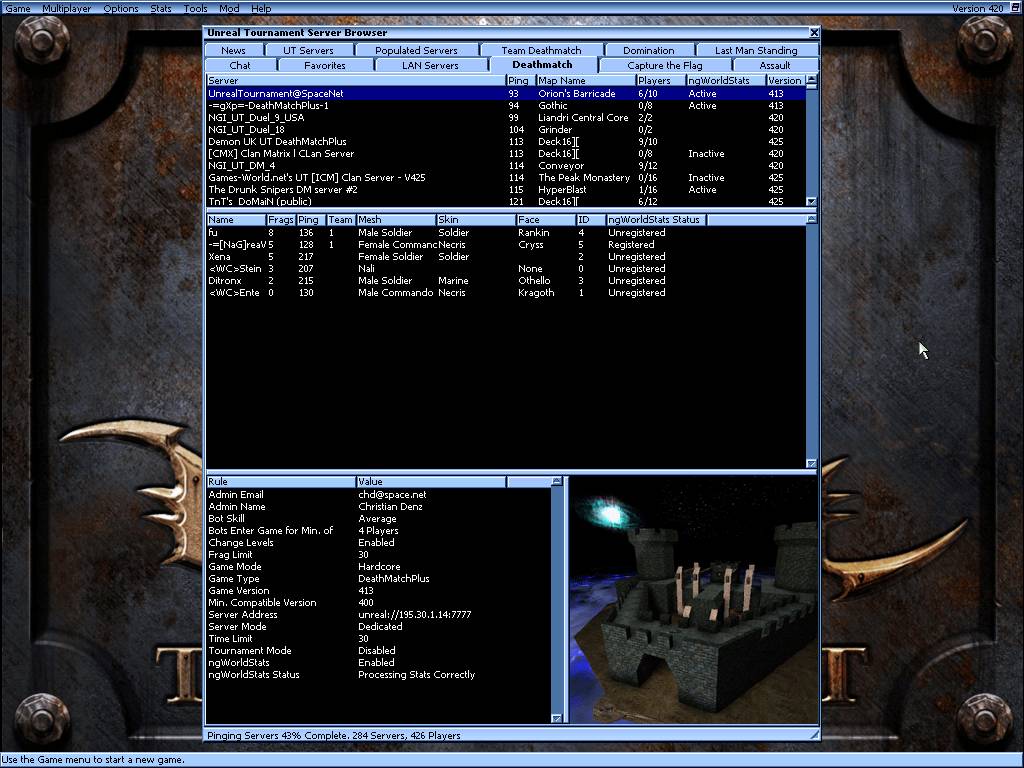Select NGI_UT_Duel_9_USA server
Image resolution: width=1024 pixels, height=768 pixels.
pyautogui.click(x=506, y=118)
